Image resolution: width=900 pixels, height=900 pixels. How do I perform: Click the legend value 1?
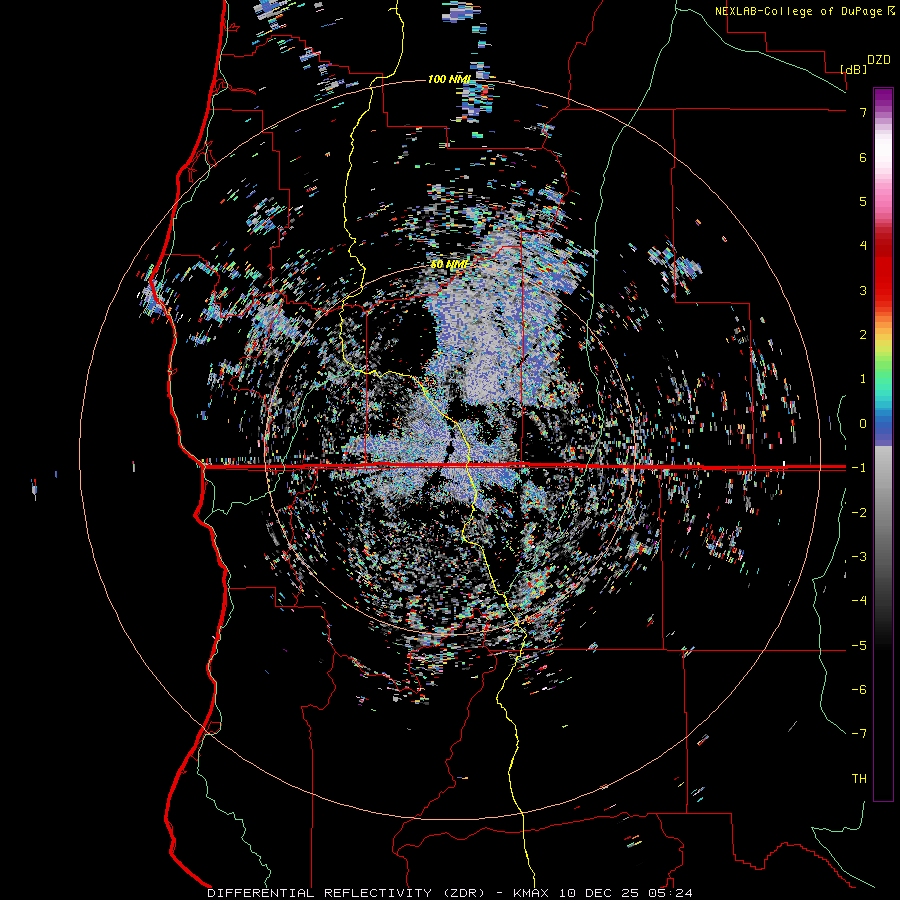tap(863, 379)
